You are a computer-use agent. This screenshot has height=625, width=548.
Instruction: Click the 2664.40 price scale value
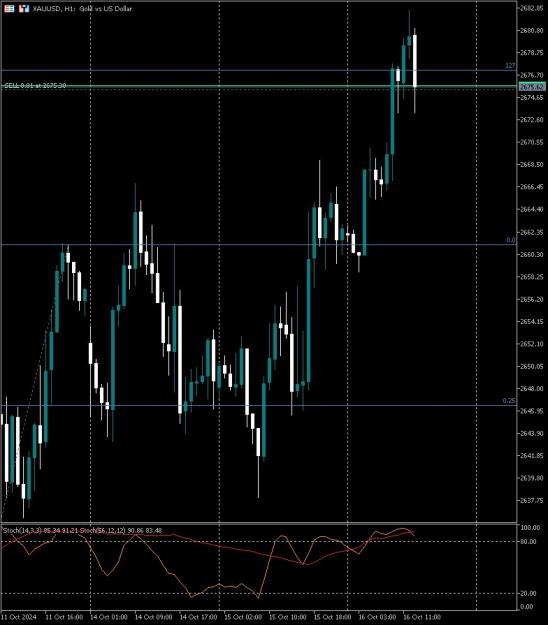(532, 209)
